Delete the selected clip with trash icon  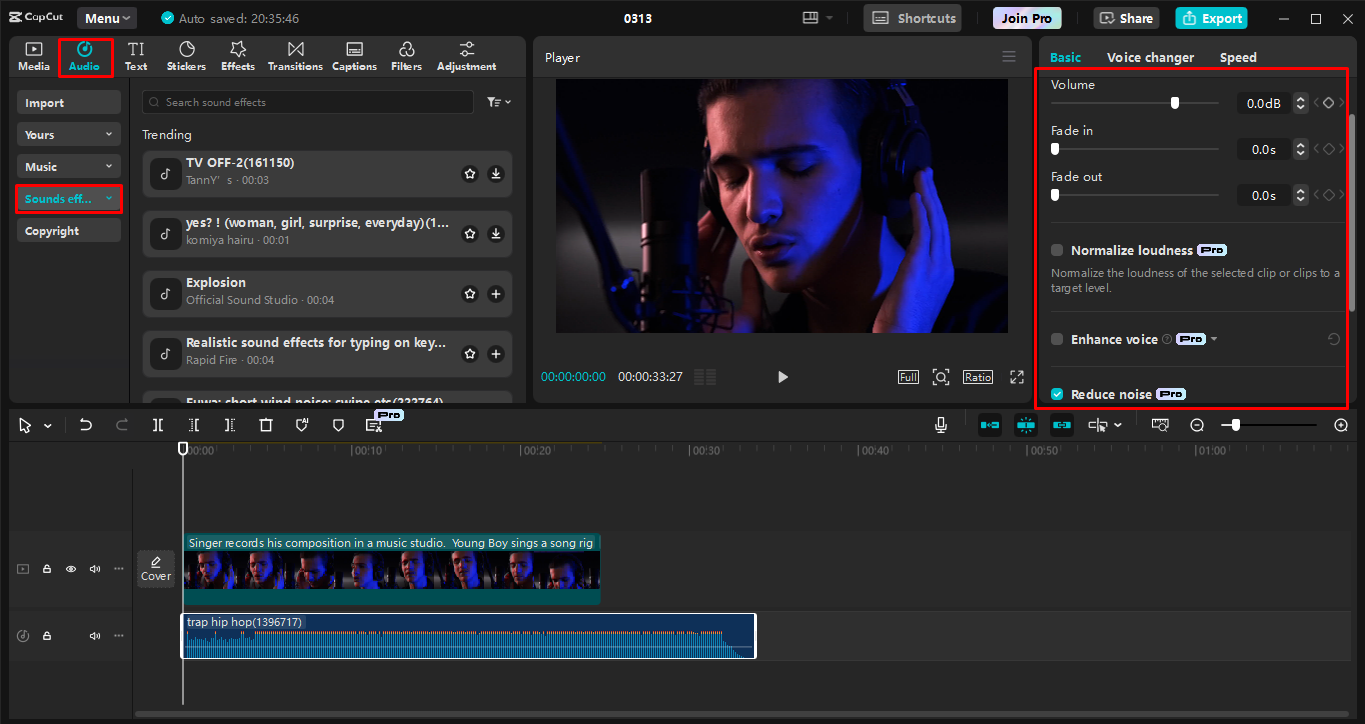point(266,425)
